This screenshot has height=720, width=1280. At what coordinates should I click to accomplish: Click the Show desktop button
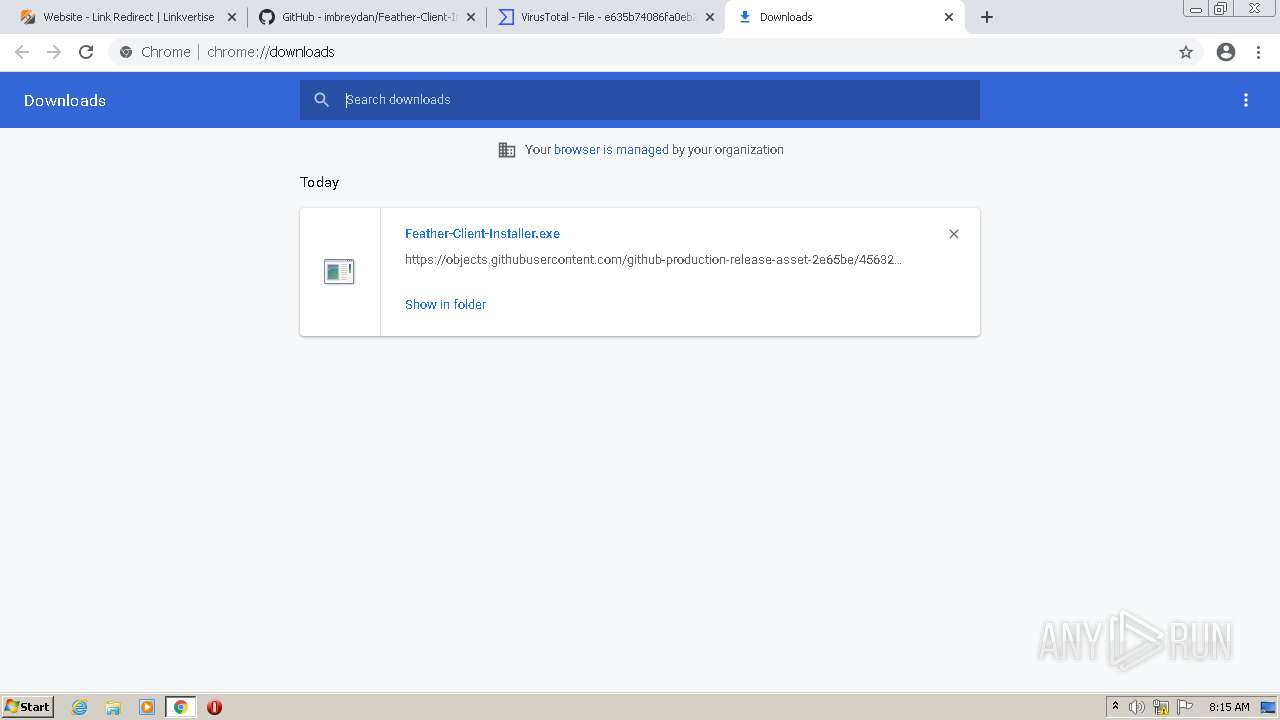pos(1268,707)
